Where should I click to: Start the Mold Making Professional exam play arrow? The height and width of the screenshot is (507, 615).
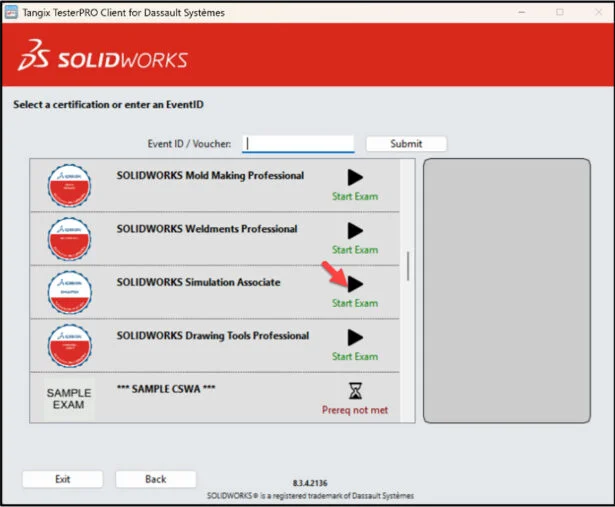coord(355,177)
